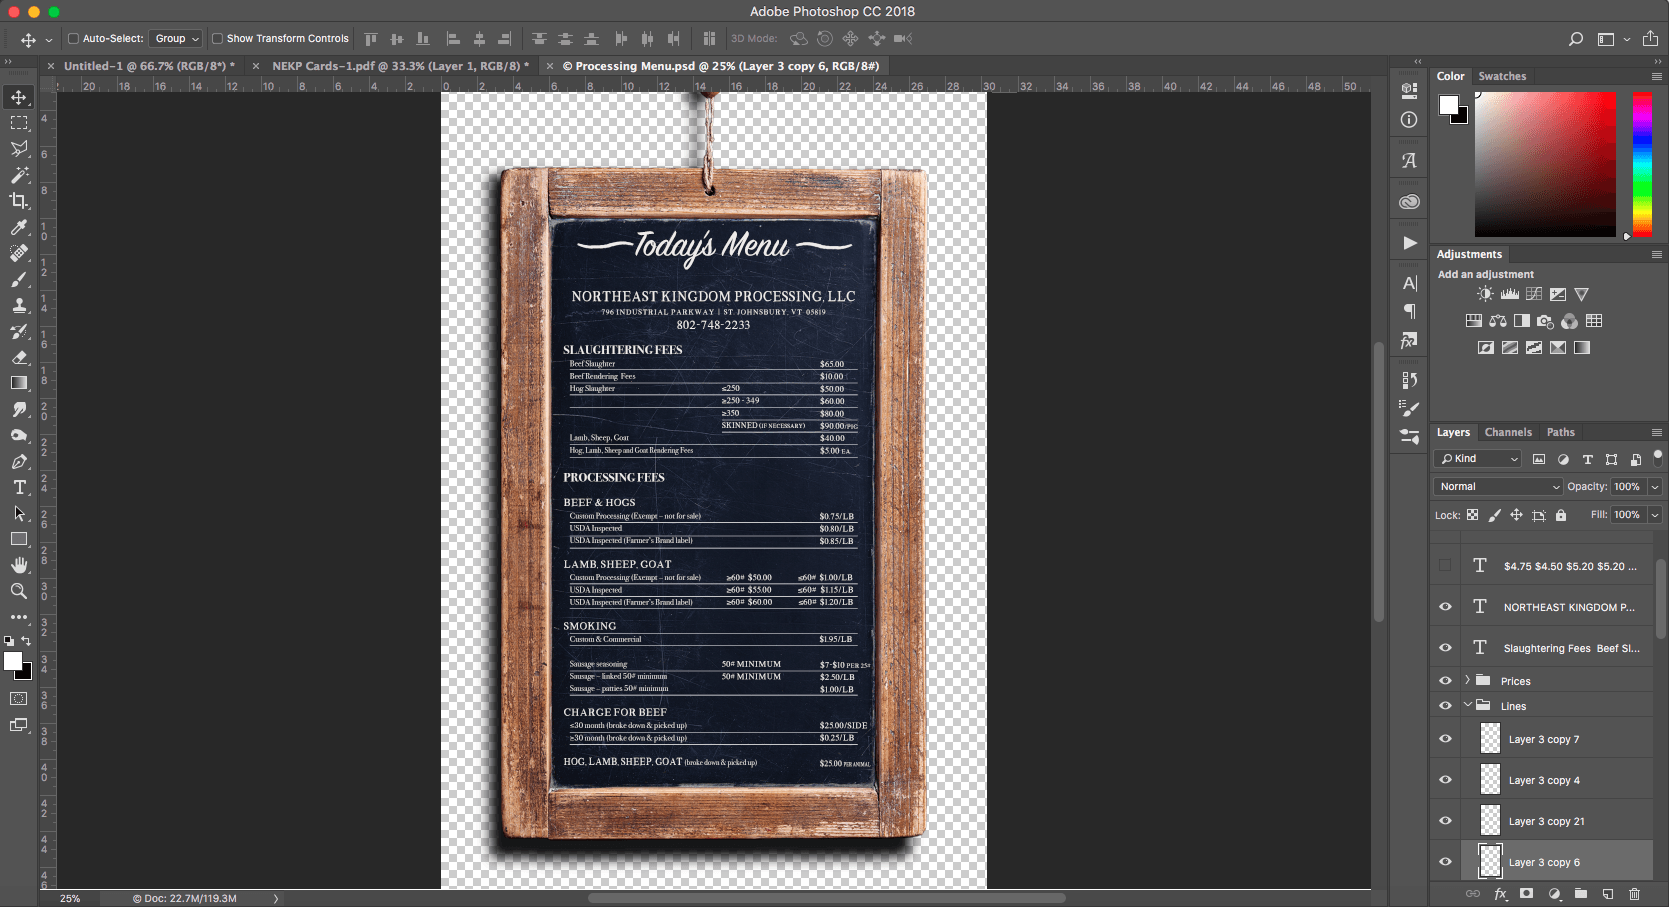Enable Show Transform Controls checkbox
Image resolution: width=1669 pixels, height=907 pixels.
[x=217, y=39]
